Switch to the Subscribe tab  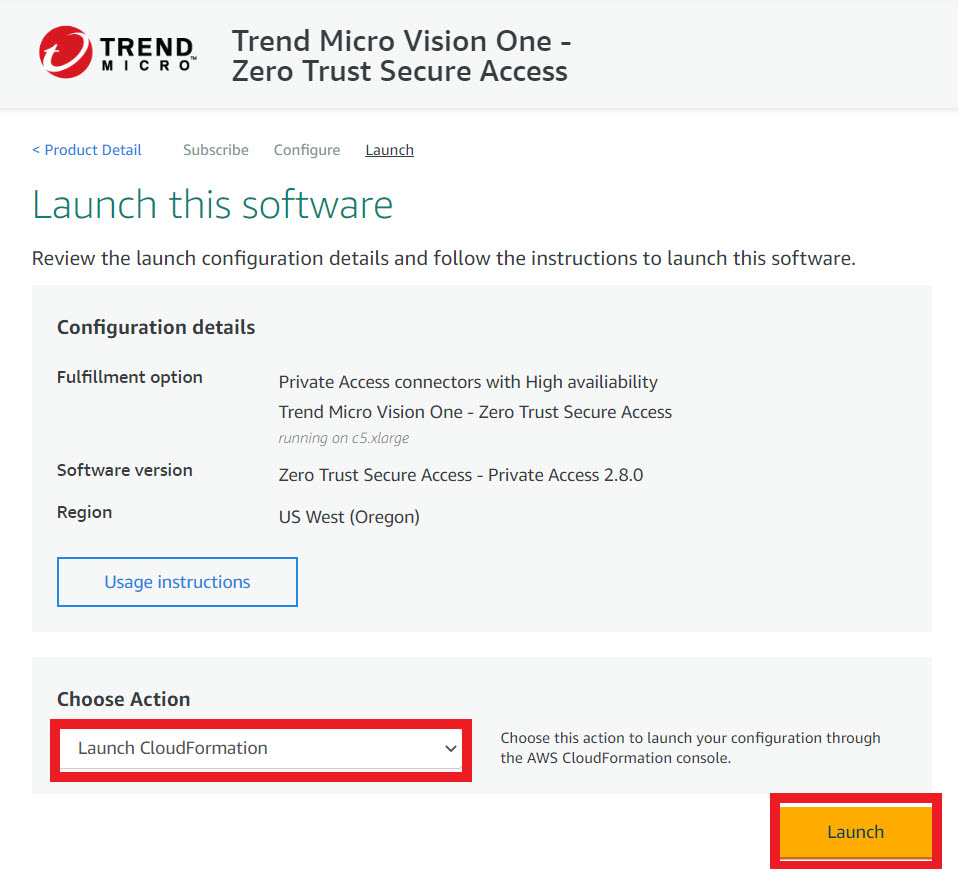click(x=215, y=149)
